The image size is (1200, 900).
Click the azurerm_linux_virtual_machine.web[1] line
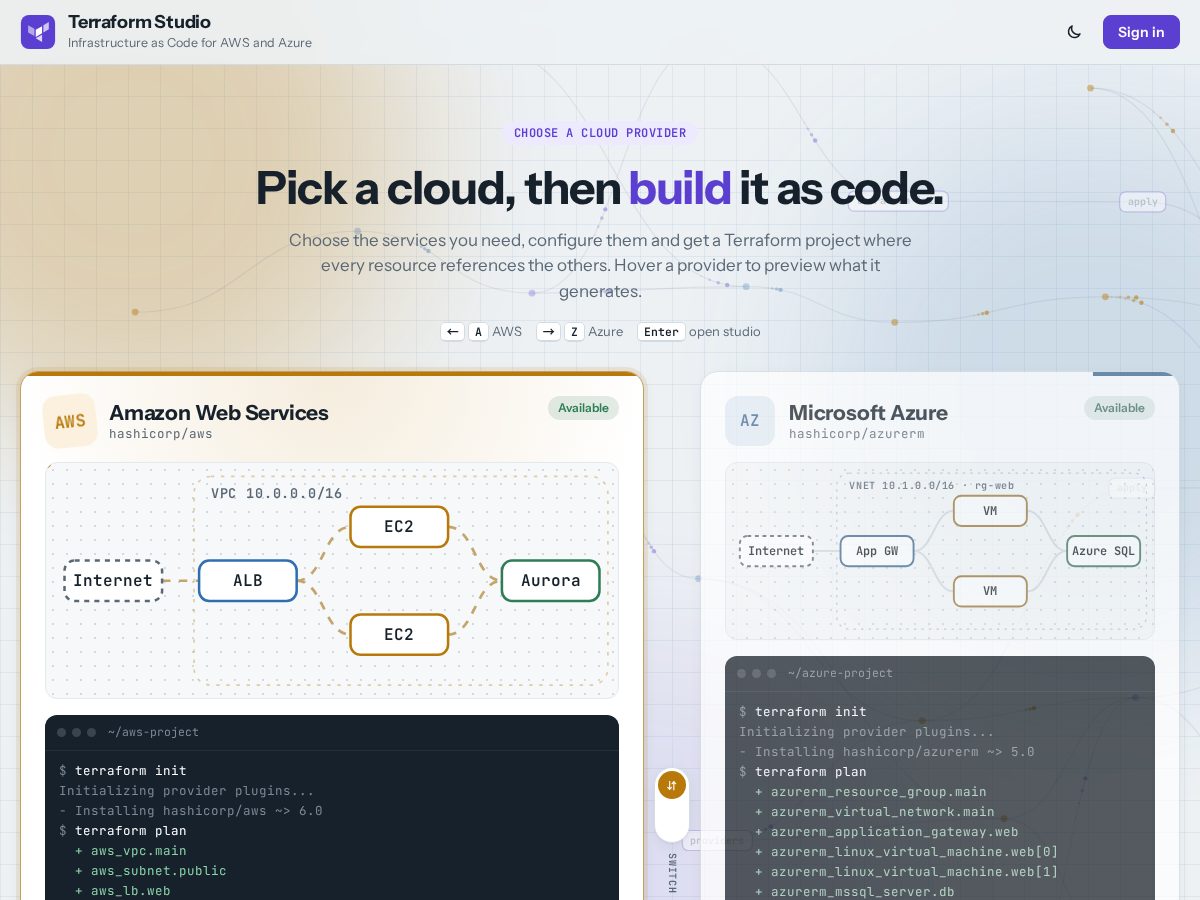[x=907, y=872]
